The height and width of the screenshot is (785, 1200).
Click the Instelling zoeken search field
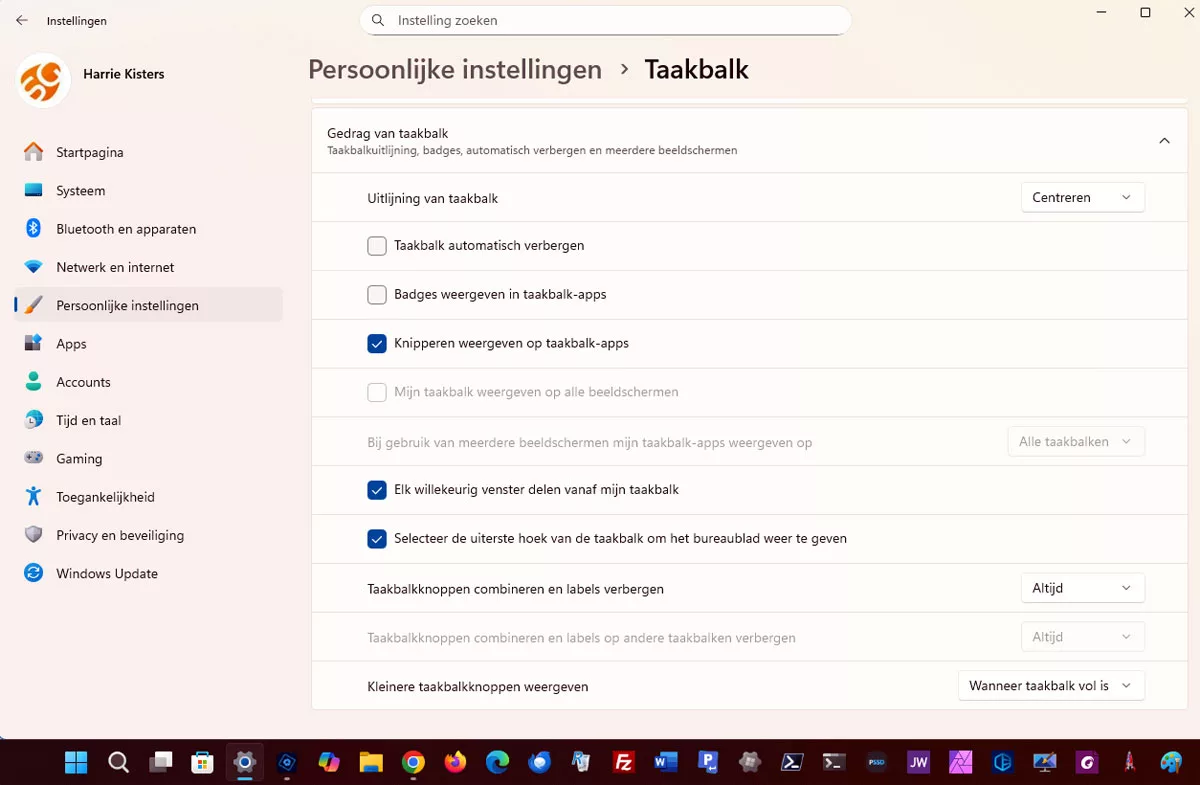coord(605,20)
